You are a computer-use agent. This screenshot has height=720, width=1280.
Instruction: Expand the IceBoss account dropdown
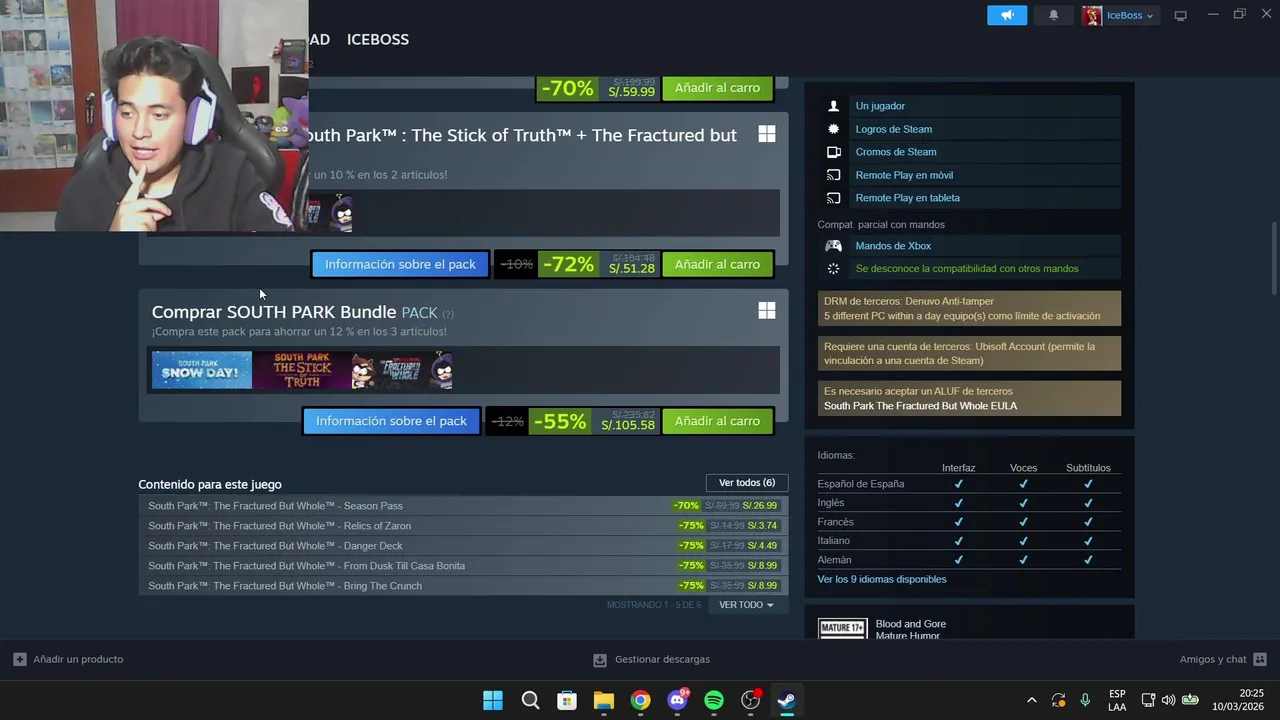tap(1130, 15)
